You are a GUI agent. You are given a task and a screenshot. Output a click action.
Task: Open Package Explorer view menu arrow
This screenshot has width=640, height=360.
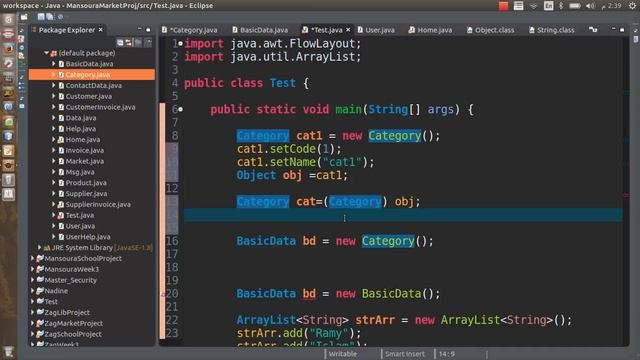[x=148, y=42]
